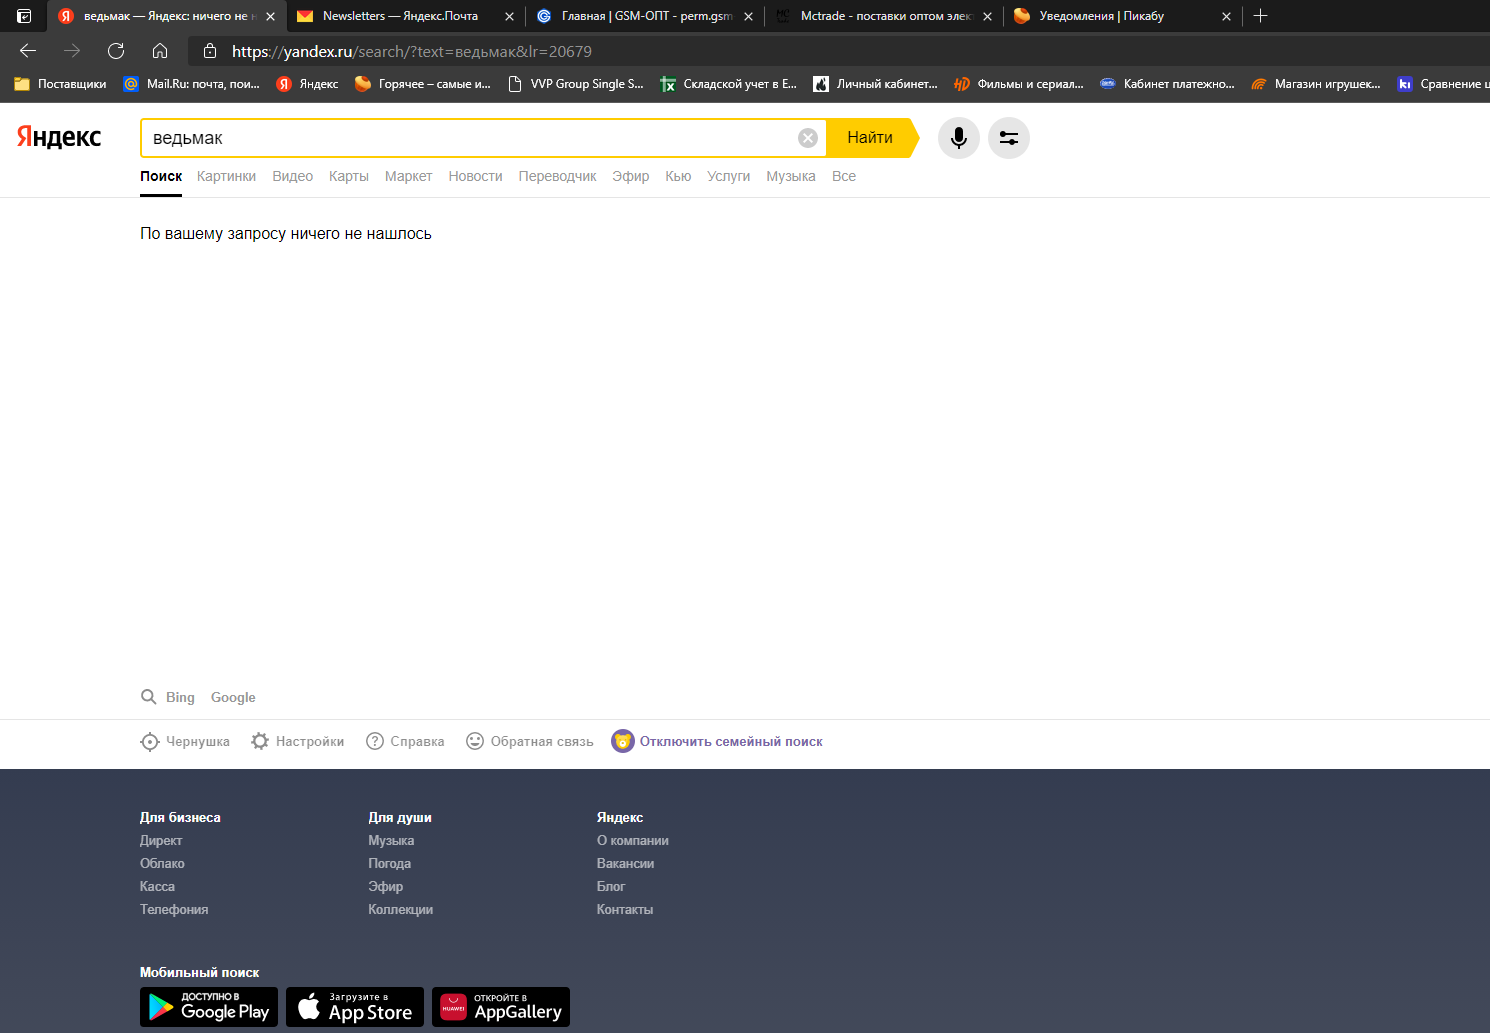Click the browser address bar URL

412,51
